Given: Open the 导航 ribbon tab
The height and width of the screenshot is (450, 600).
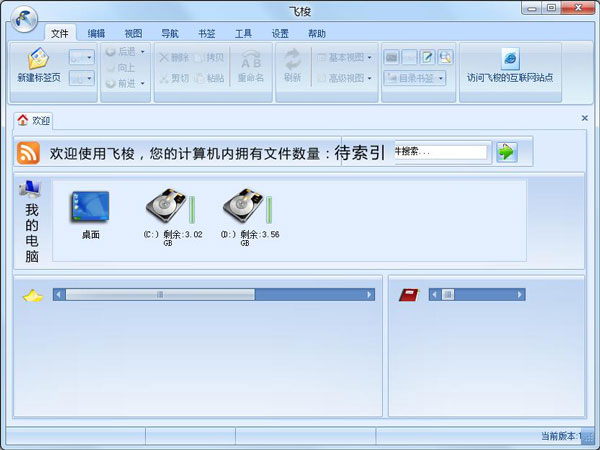Looking at the screenshot, I should click(x=170, y=34).
